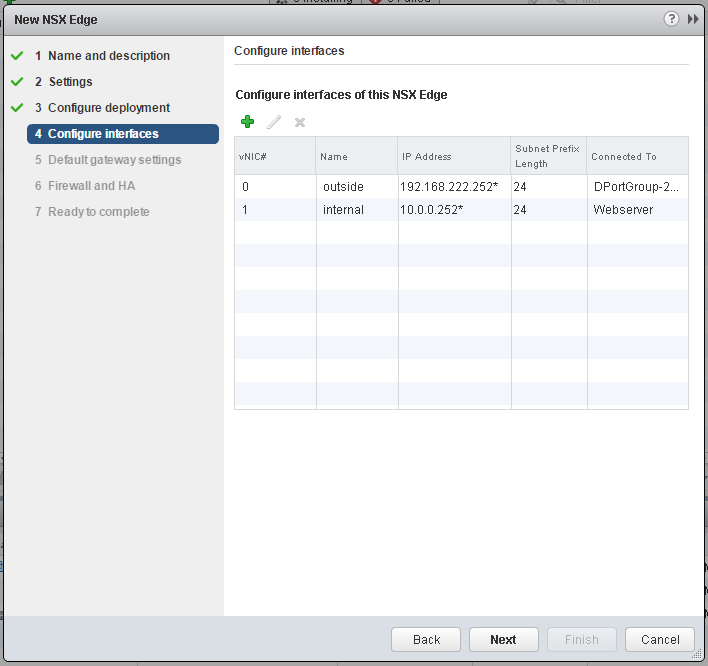The image size is (708, 666).
Task: Open the help question mark icon
Action: [x=671, y=19]
